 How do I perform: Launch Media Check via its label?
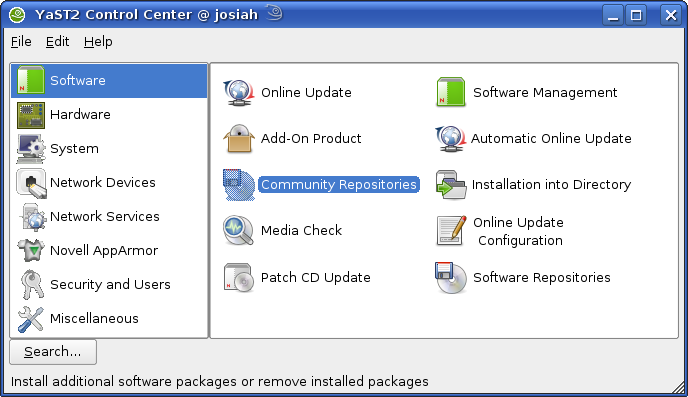[x=301, y=230]
